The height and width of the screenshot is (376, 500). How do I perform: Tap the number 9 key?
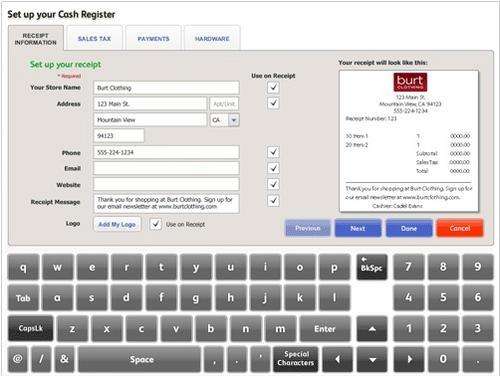(478, 267)
